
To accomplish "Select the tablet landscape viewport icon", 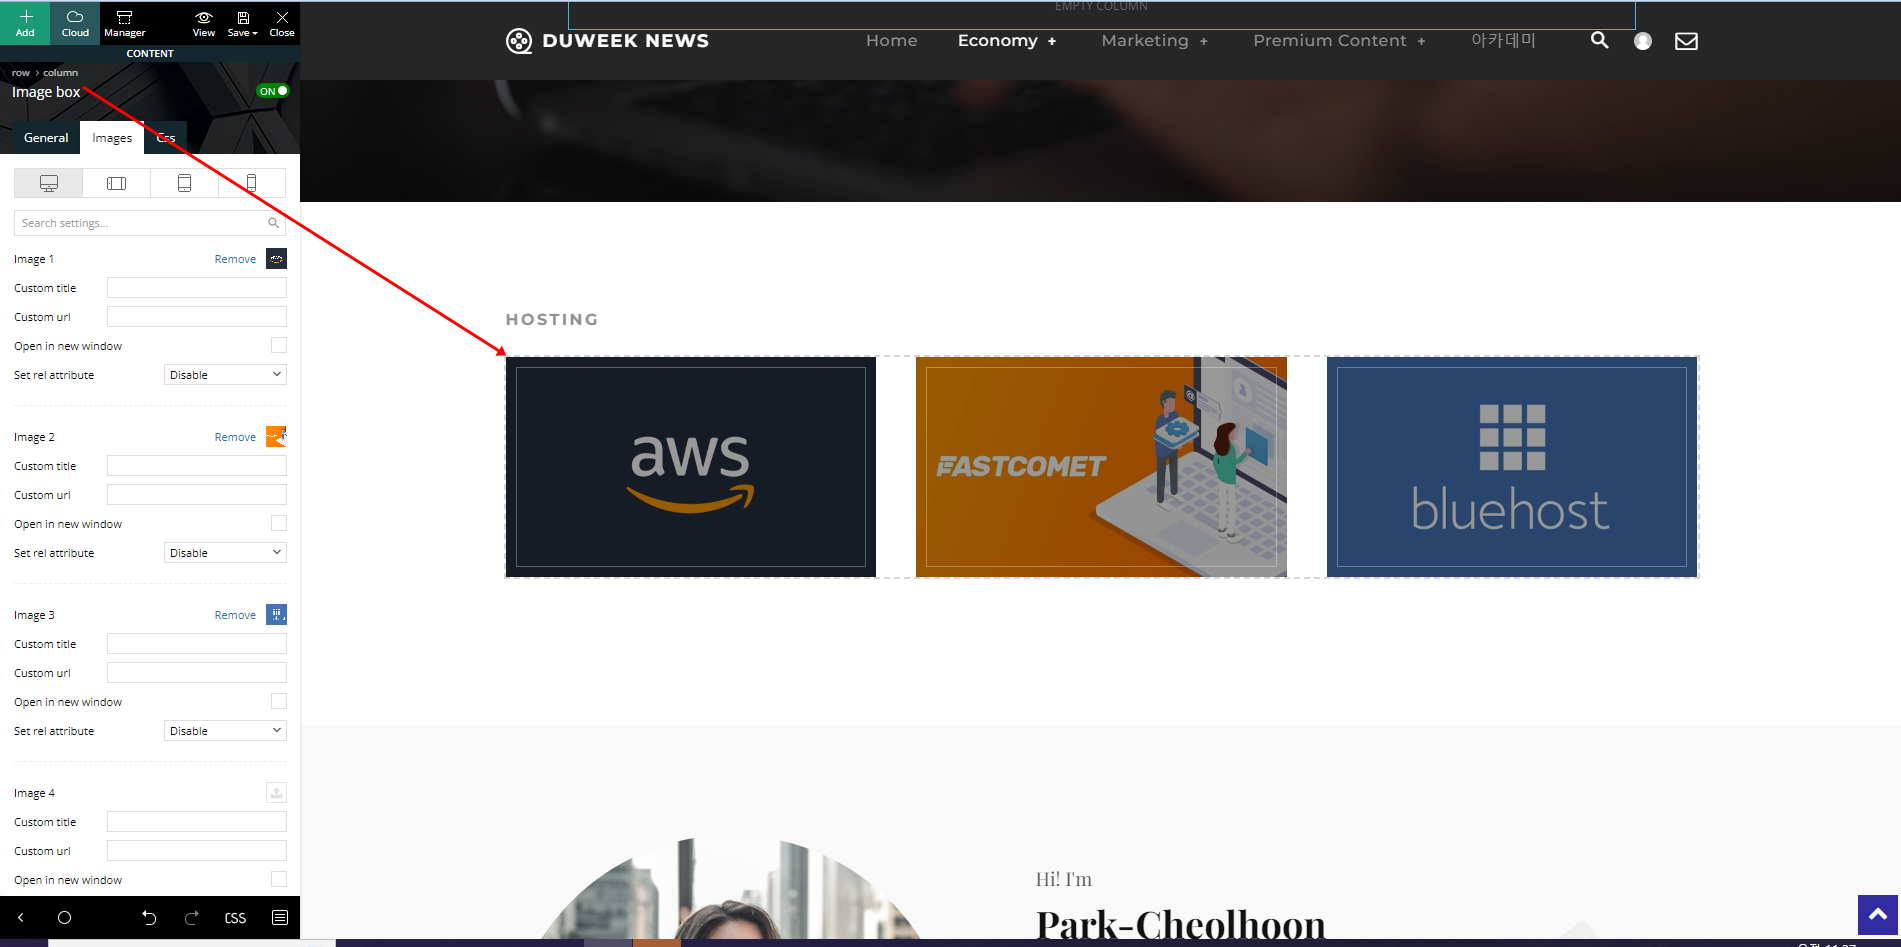I will tap(117, 183).
